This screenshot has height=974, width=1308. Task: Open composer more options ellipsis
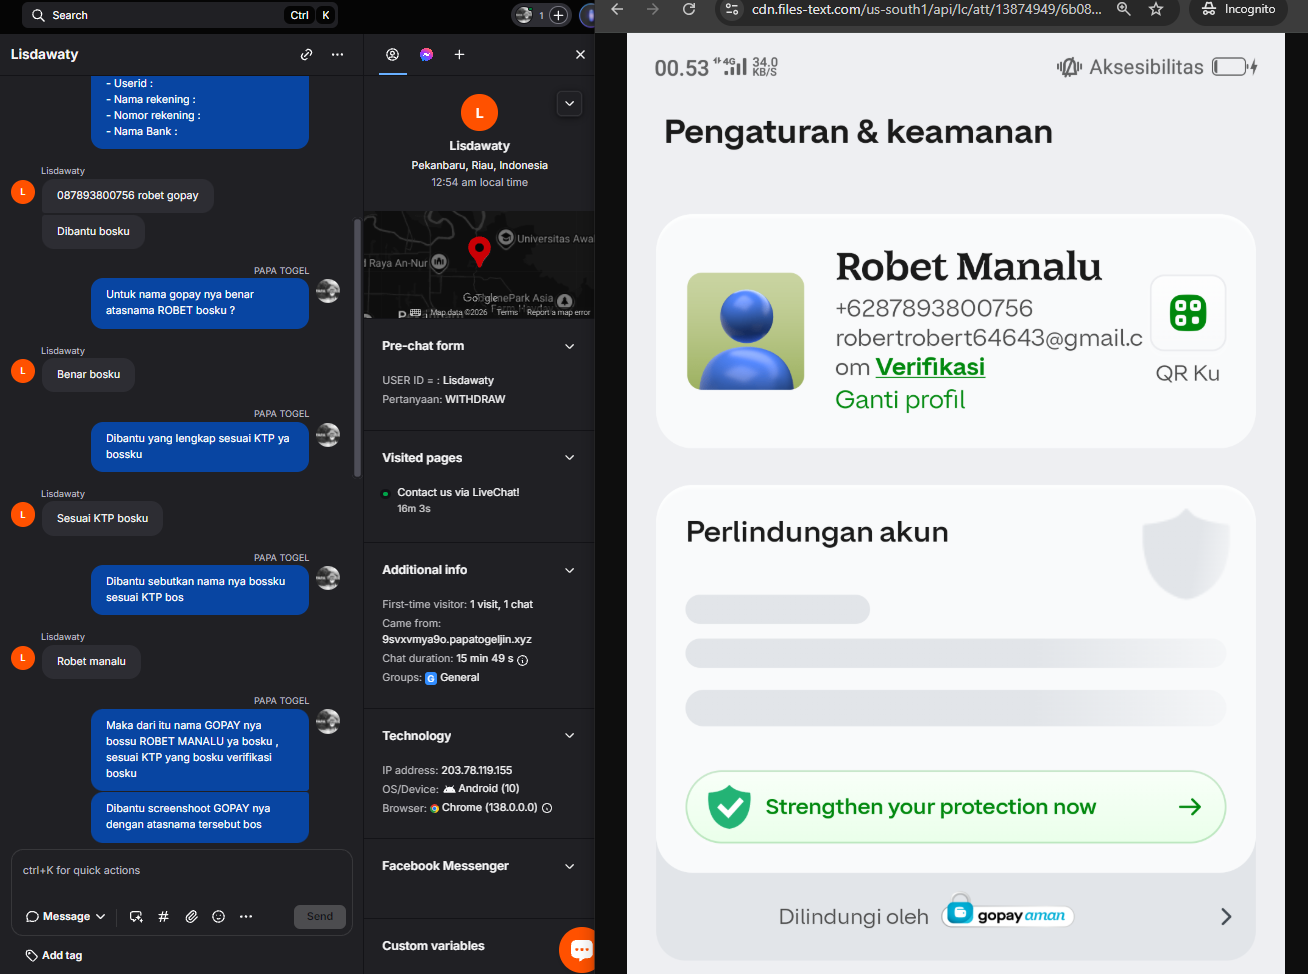[246, 916]
